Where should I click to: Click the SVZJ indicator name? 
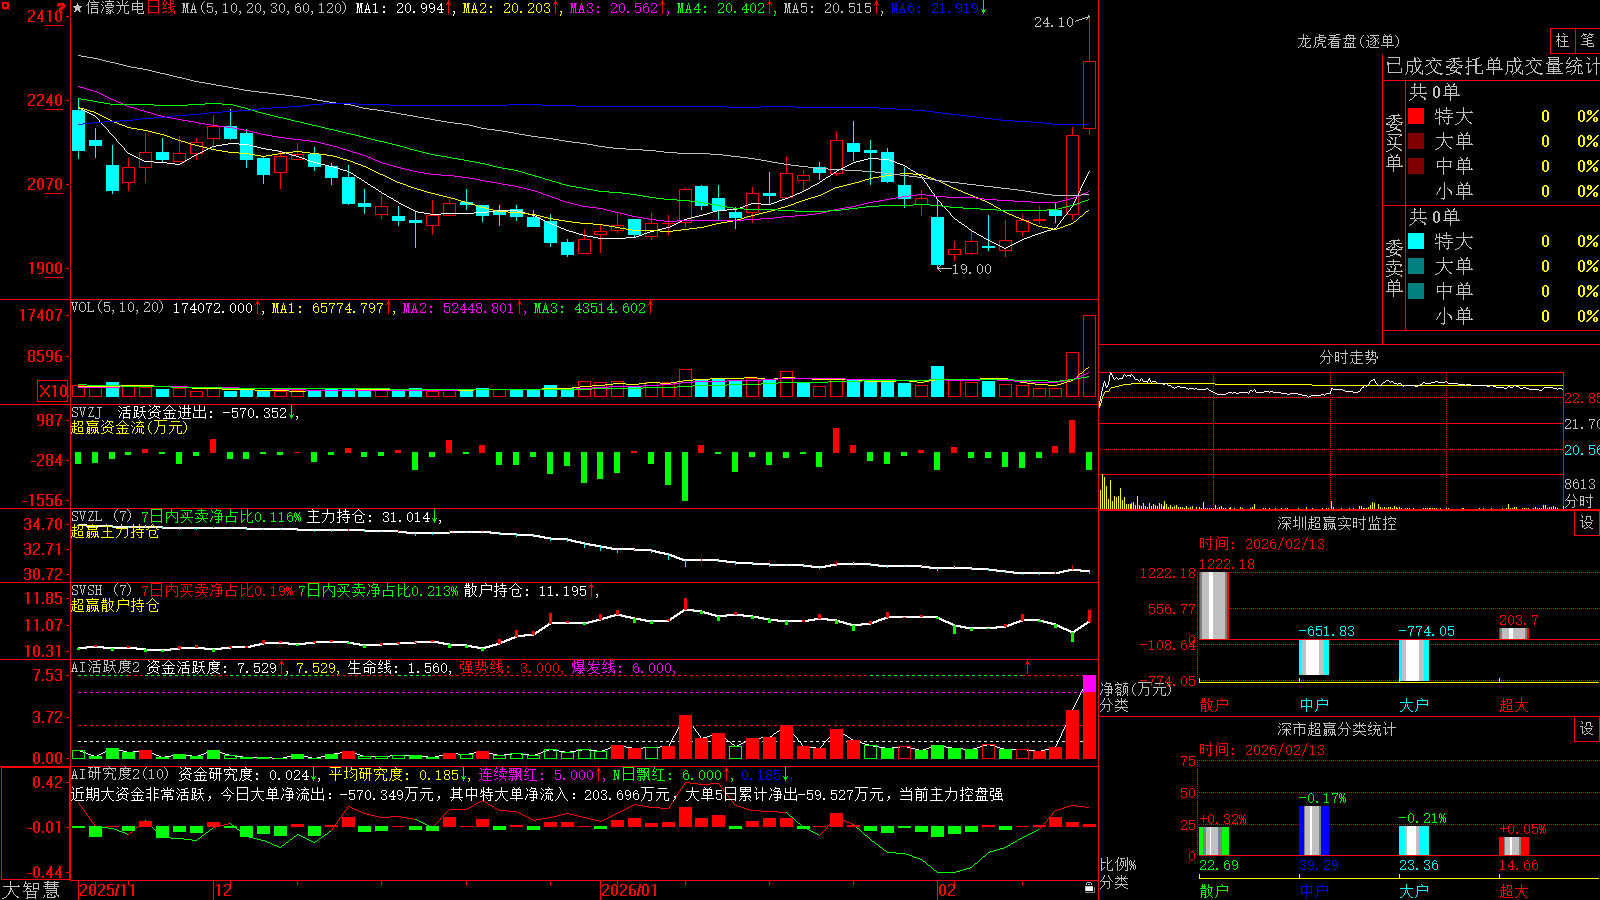click(87, 412)
